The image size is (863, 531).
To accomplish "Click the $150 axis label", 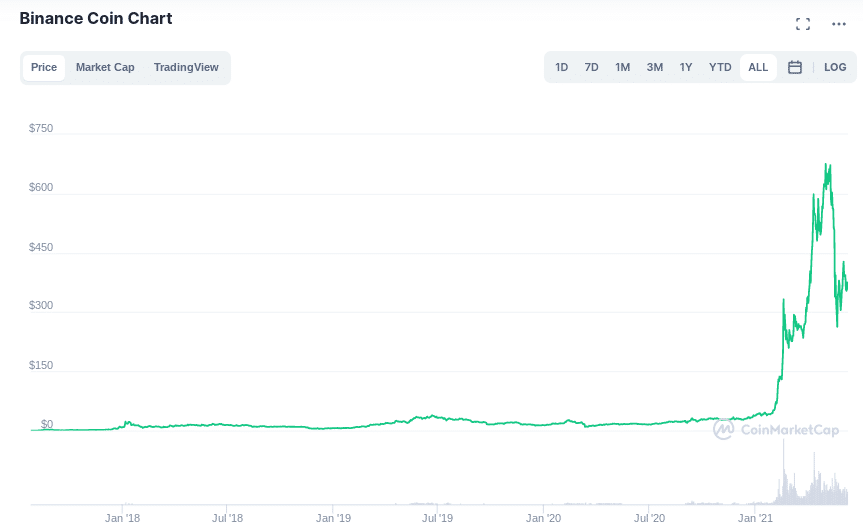I will [41, 365].
